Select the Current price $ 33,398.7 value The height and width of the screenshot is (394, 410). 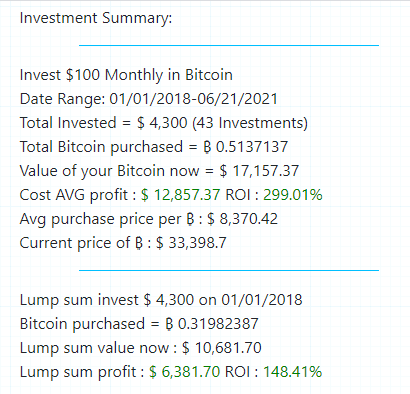191,243
